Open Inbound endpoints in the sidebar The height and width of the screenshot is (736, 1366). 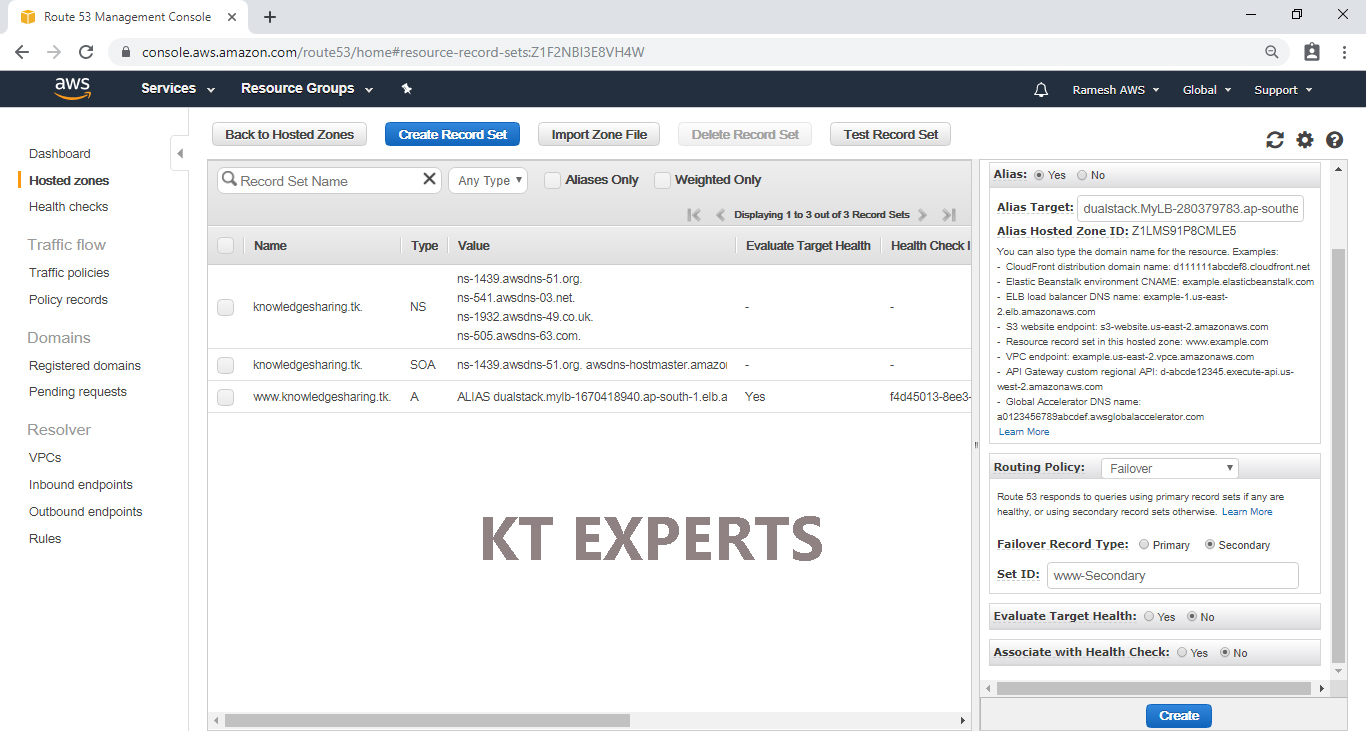tap(81, 485)
